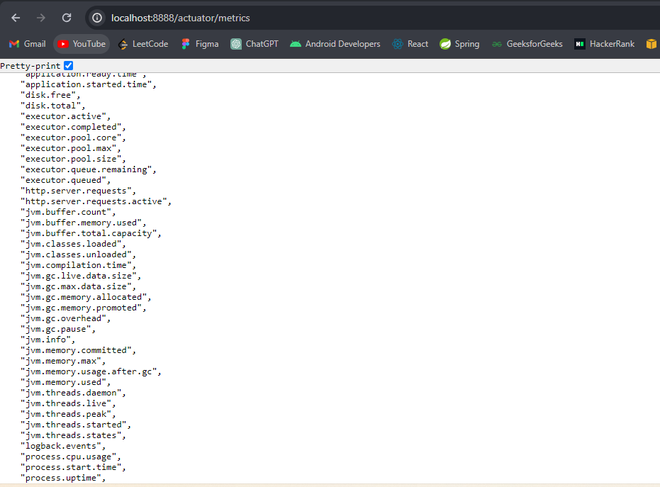Open the Figma bookmark
The image size is (660, 487).
200,44
